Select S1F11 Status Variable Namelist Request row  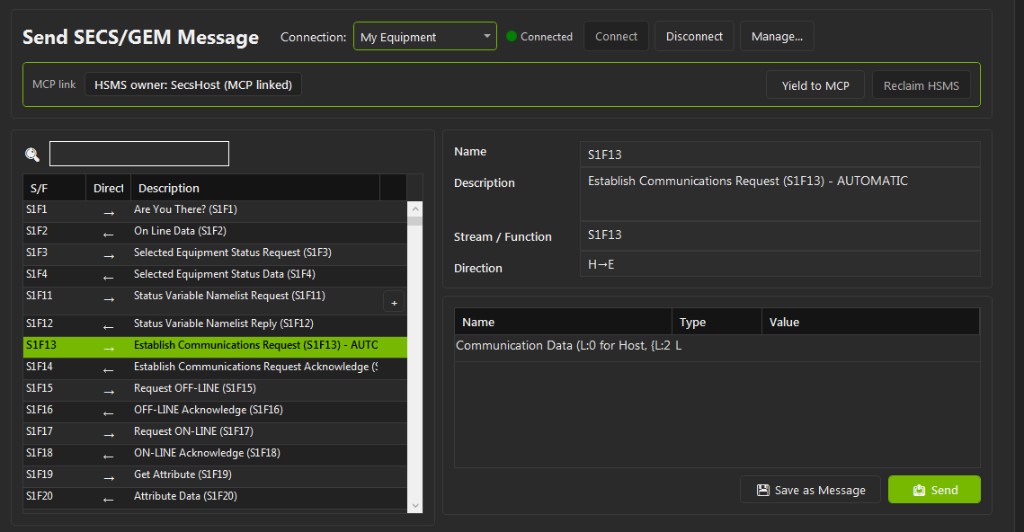click(x=215, y=301)
